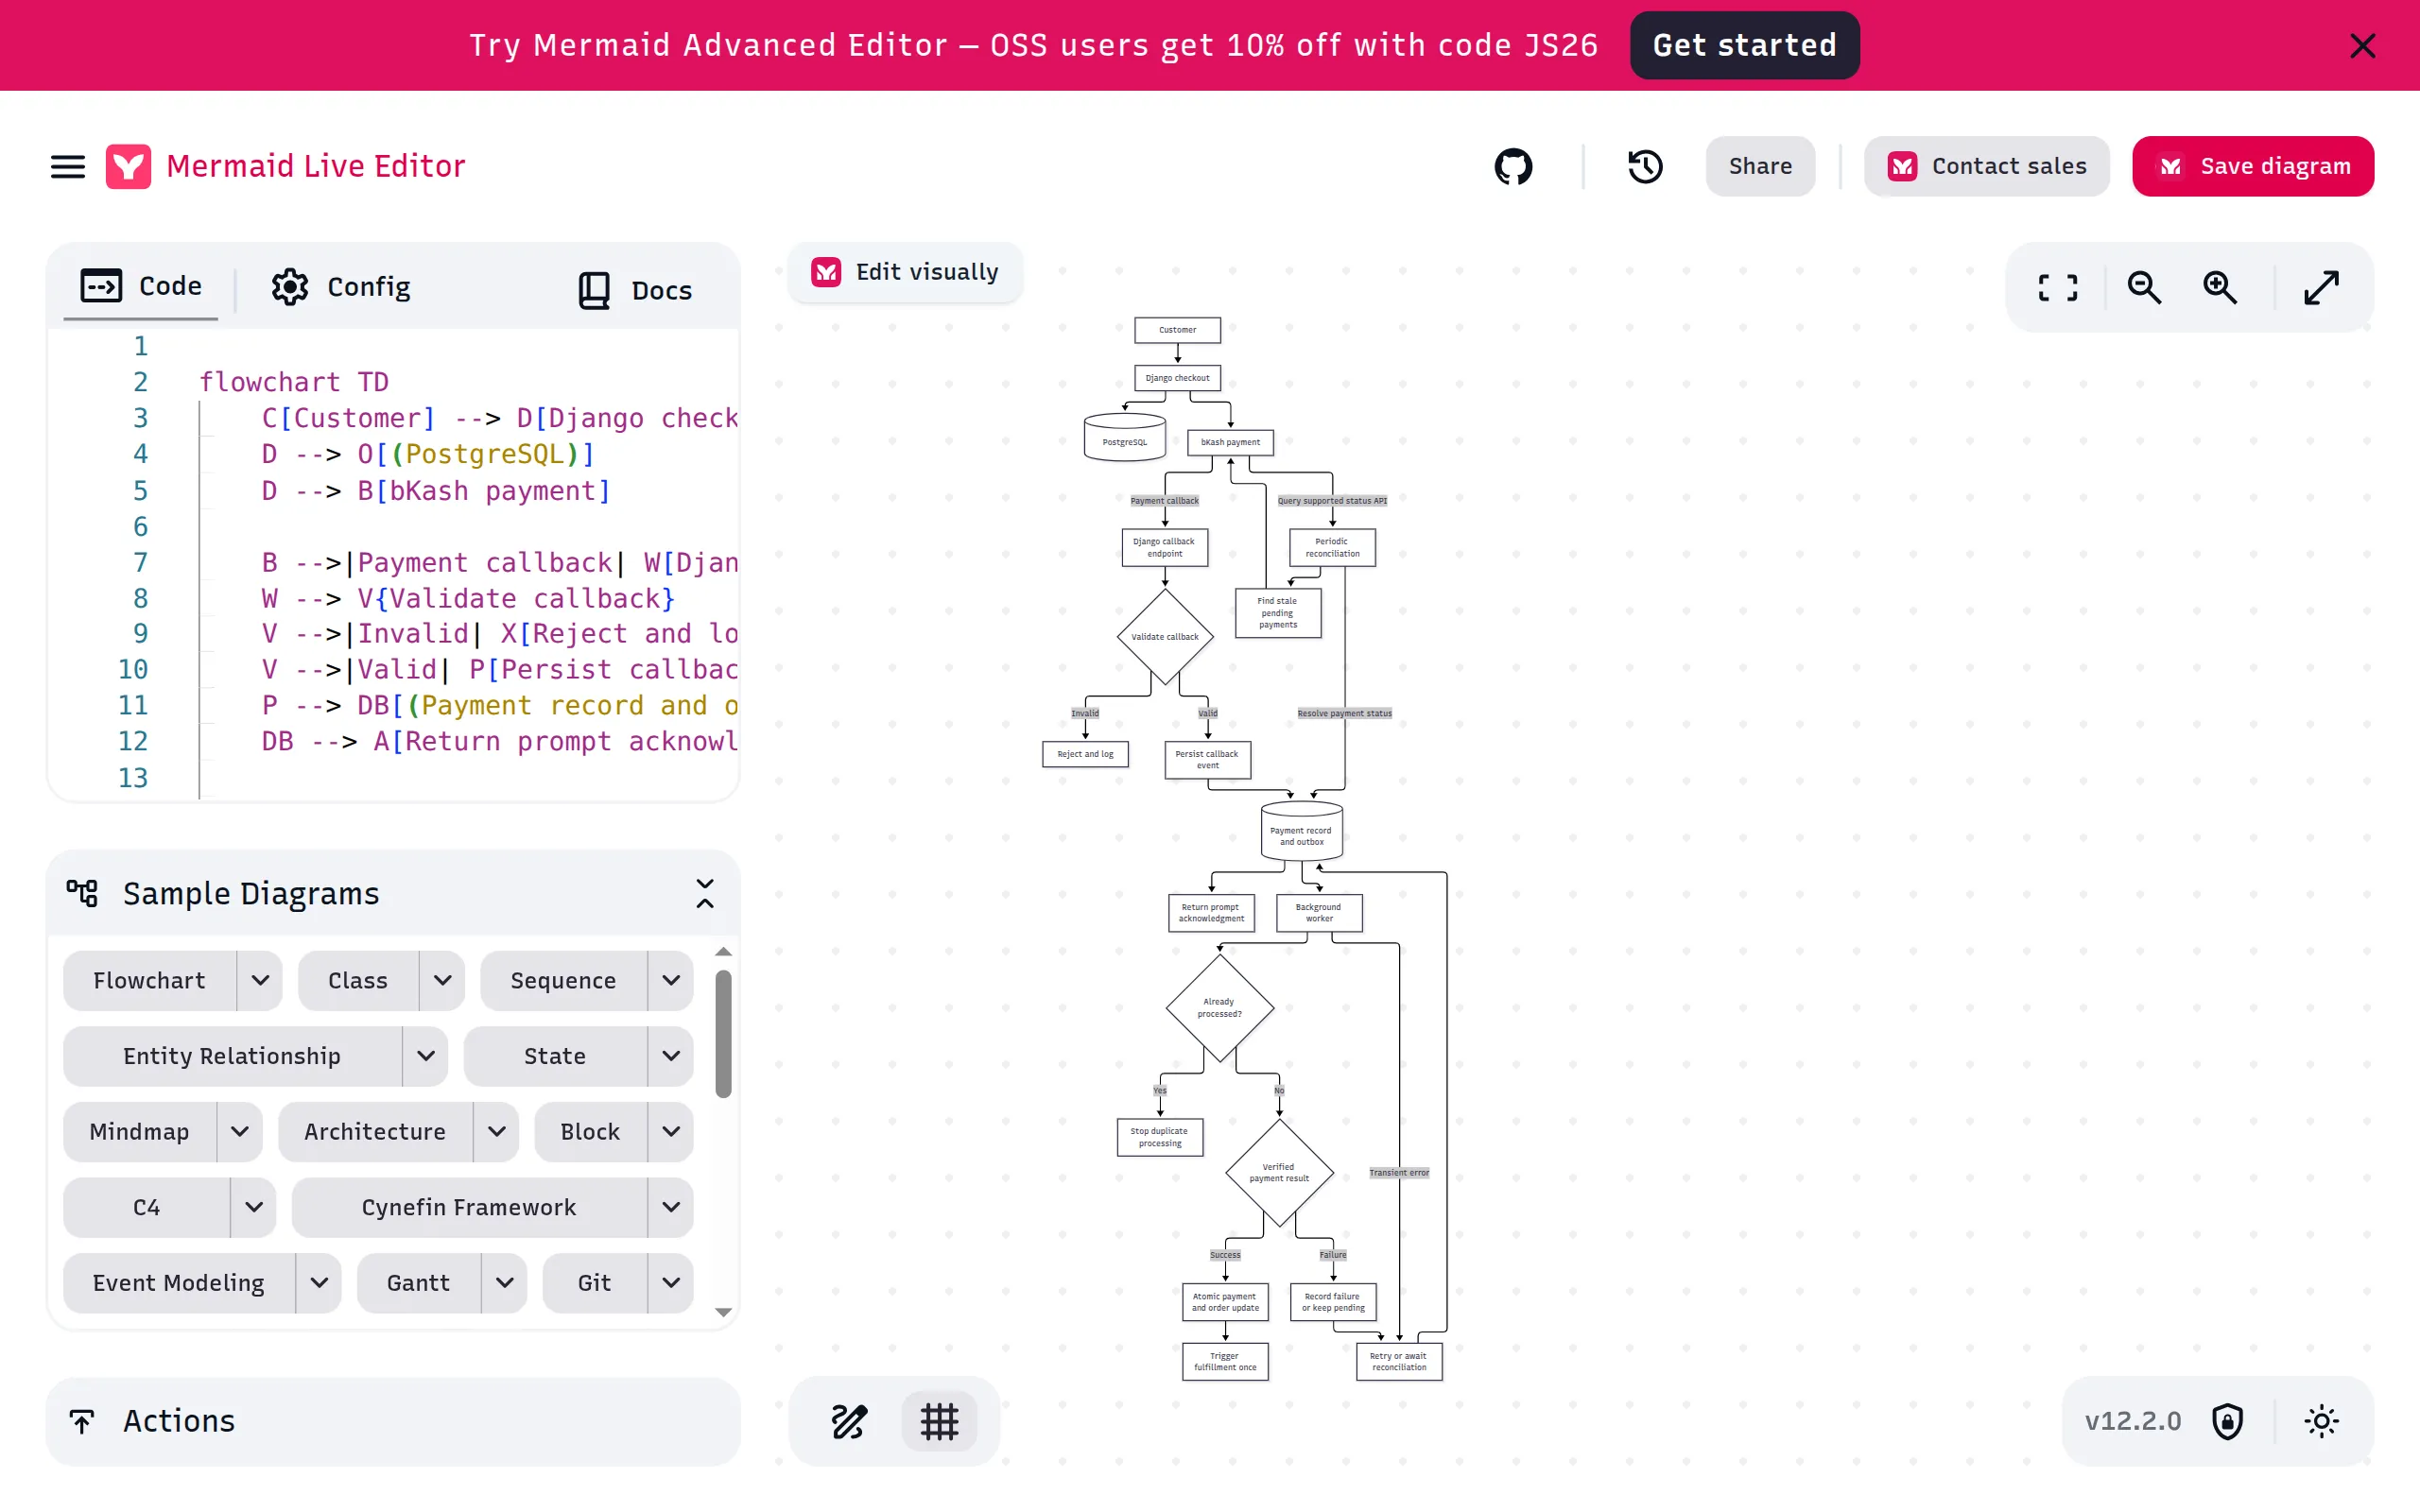The height and width of the screenshot is (1512, 2420).
Task: Click code line 'flowchart TD'
Action: click(294, 382)
